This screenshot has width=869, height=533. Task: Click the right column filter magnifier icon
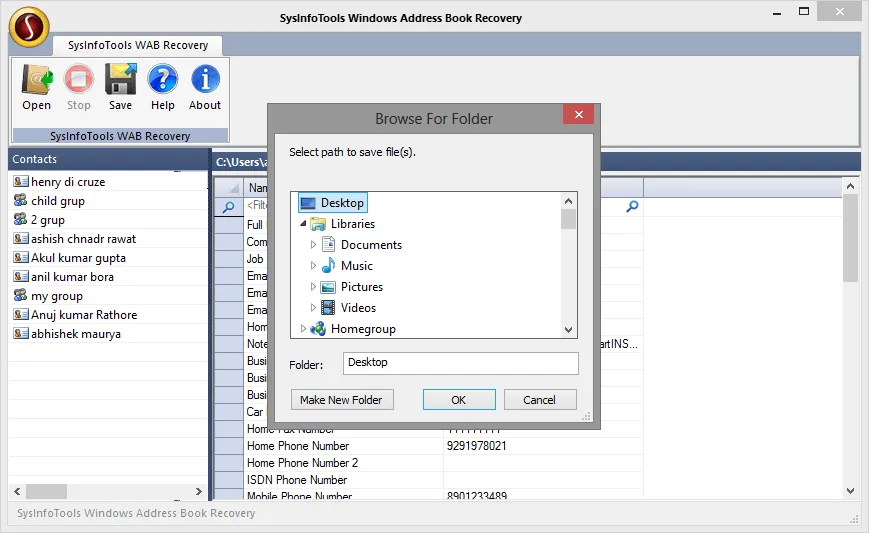click(632, 207)
